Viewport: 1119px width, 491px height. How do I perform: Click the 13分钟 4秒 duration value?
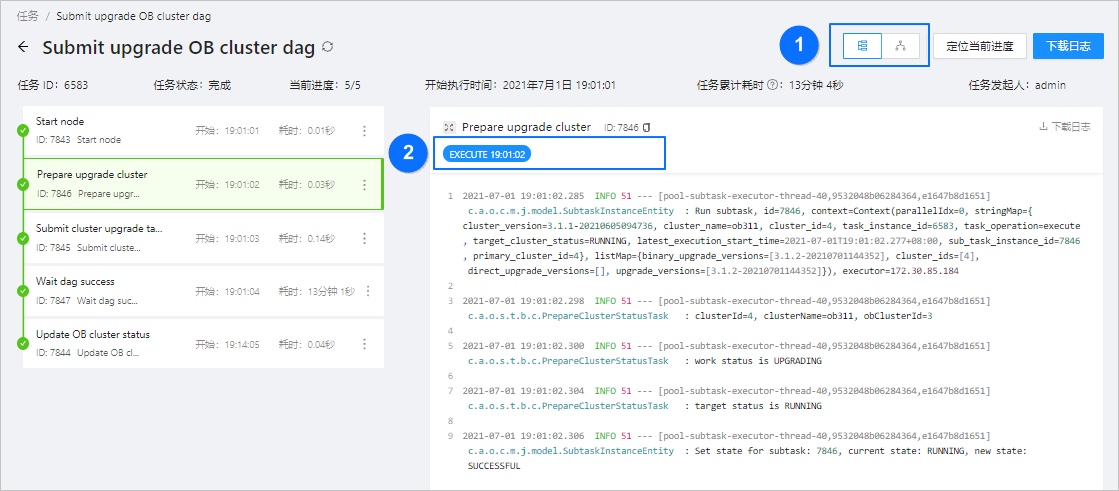coord(816,85)
